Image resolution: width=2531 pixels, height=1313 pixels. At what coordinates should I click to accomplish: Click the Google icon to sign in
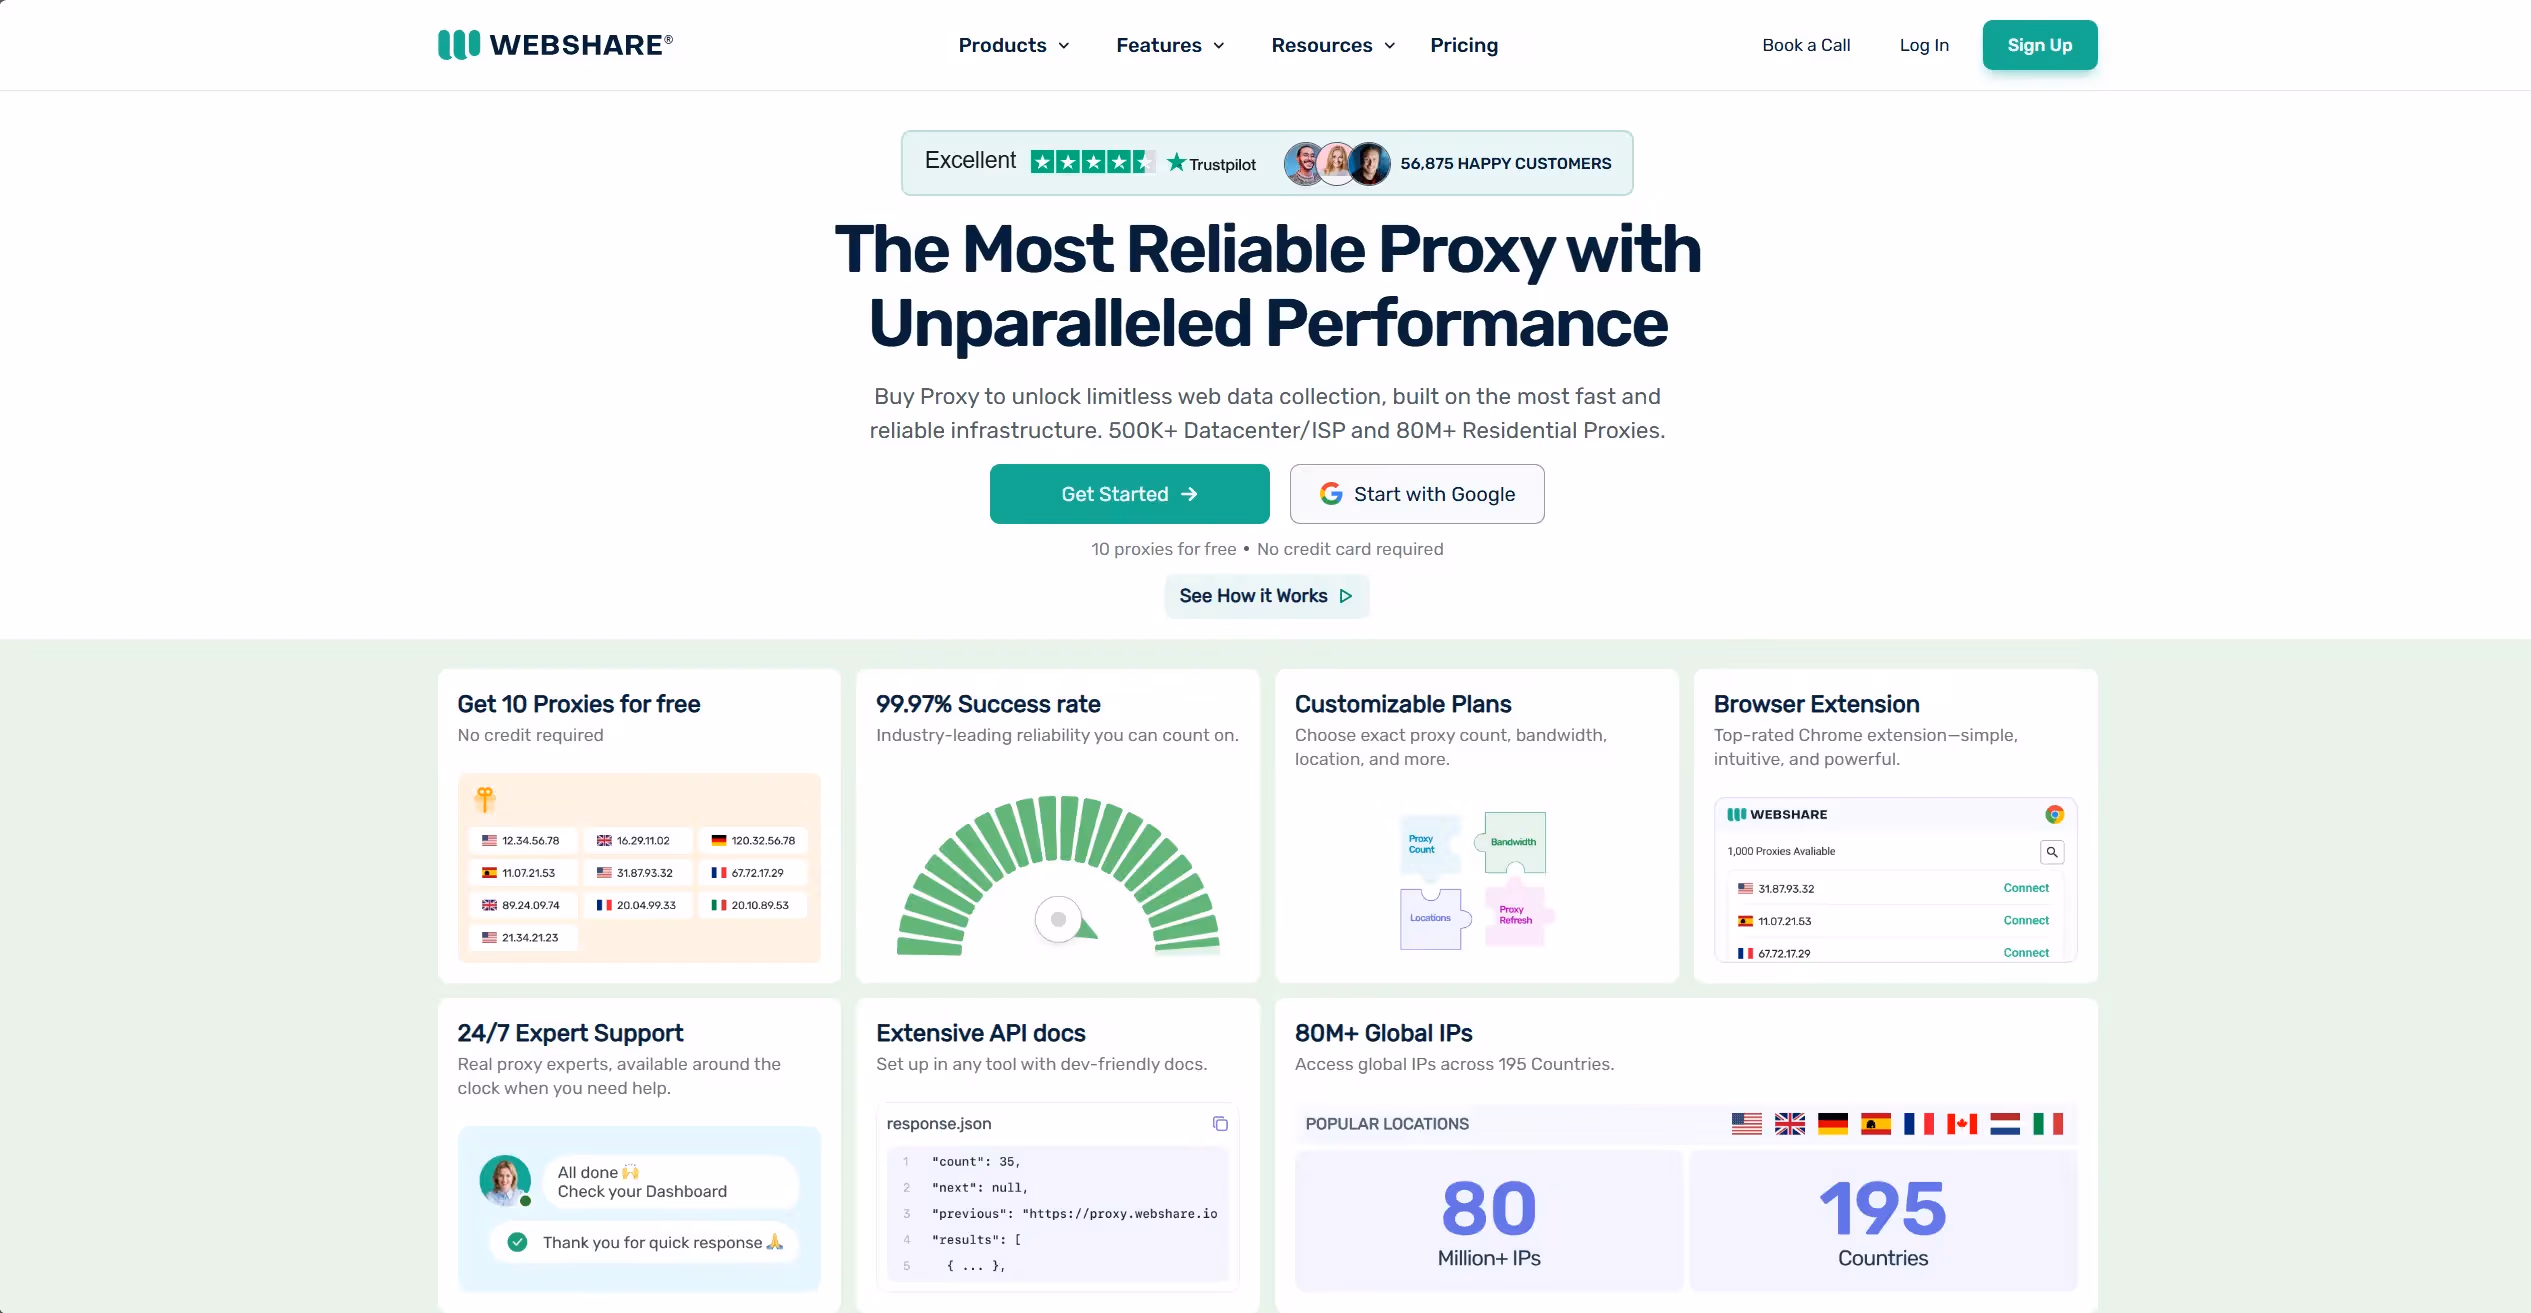click(1331, 493)
